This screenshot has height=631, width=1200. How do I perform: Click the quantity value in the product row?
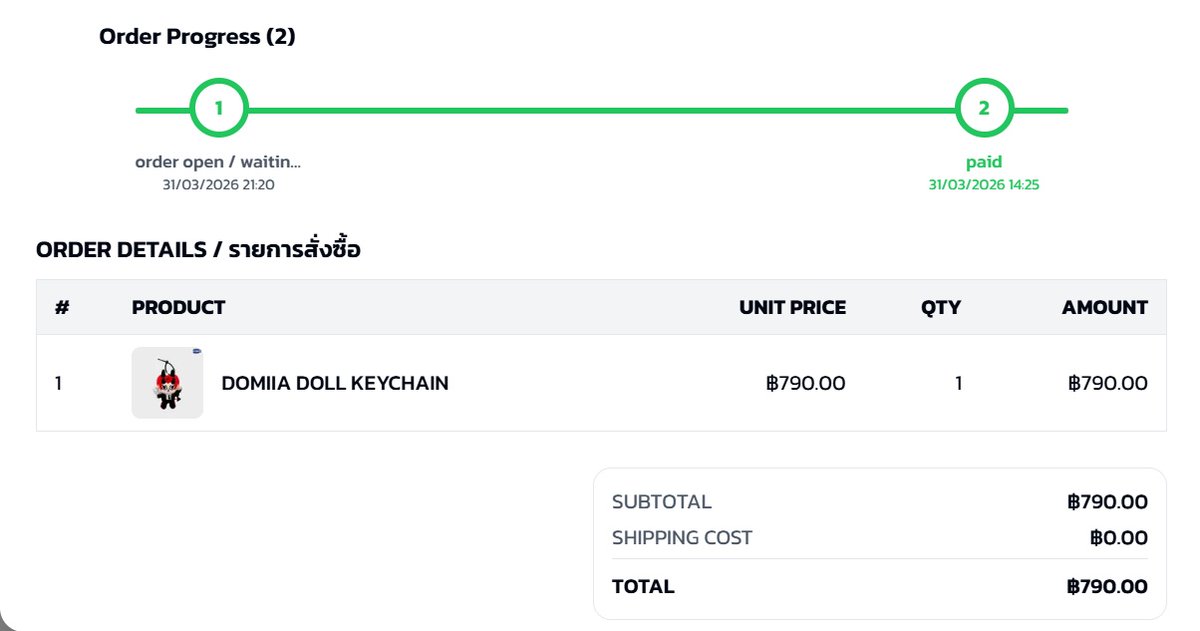pyautogui.click(x=958, y=383)
